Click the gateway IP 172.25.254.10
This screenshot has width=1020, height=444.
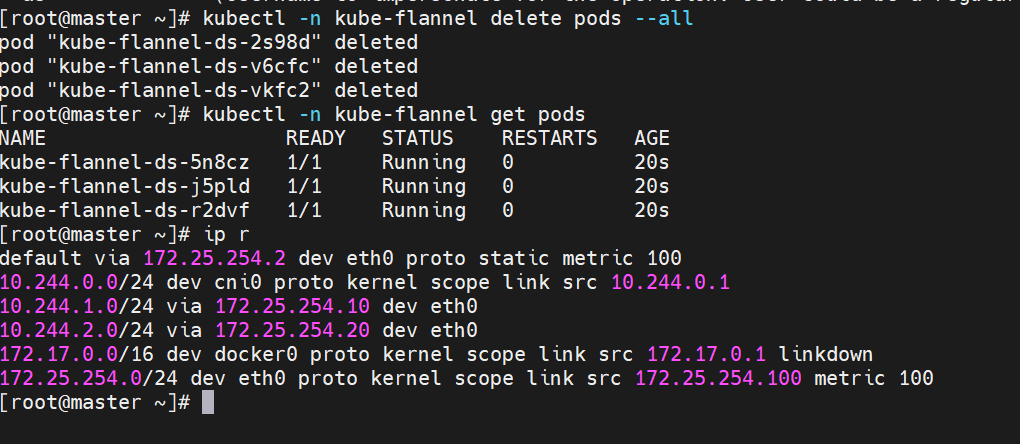(293, 307)
